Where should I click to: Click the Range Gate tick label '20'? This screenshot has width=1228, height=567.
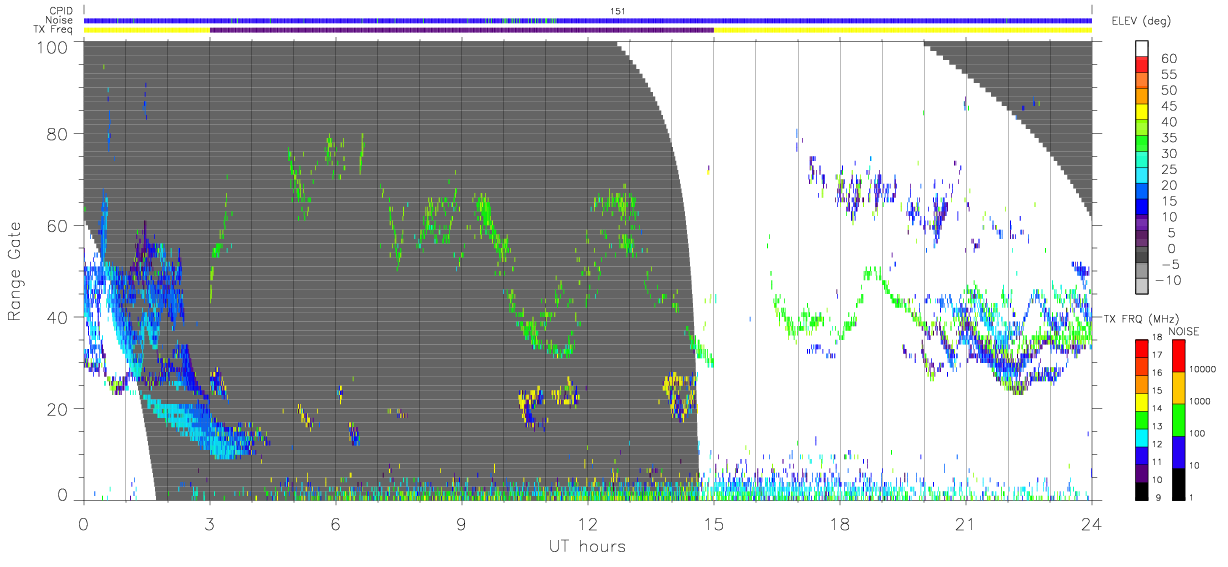point(58,409)
